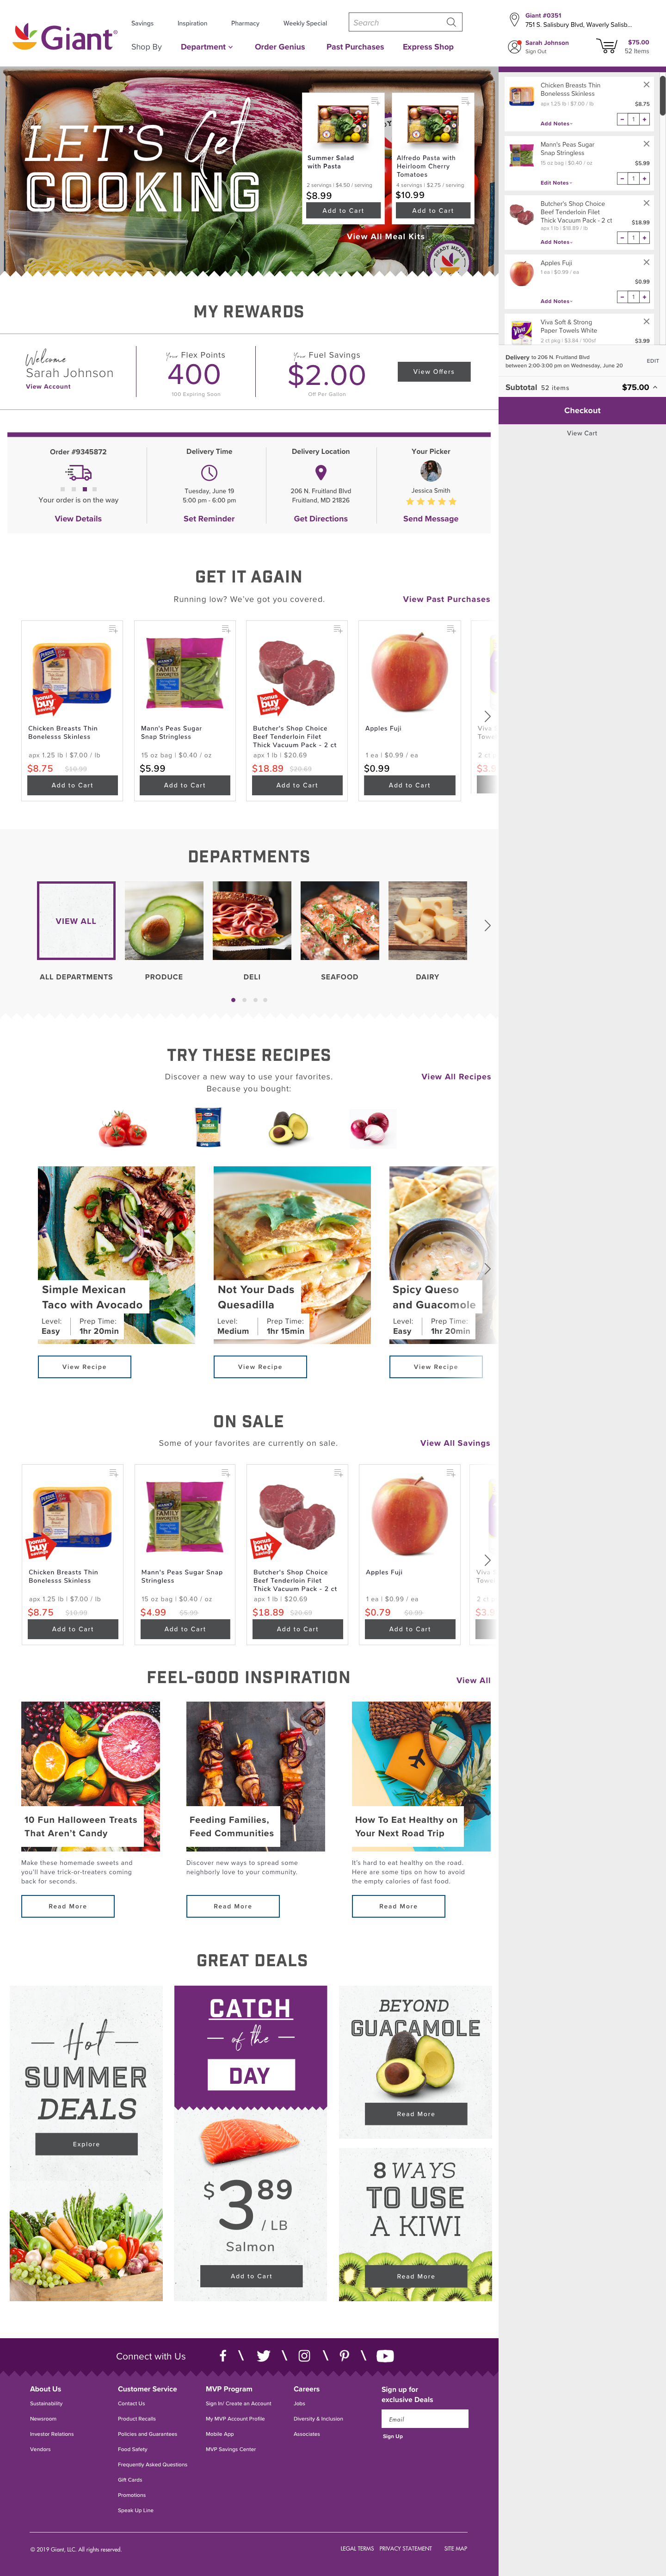Open Past Purchases in navigation

[x=355, y=47]
